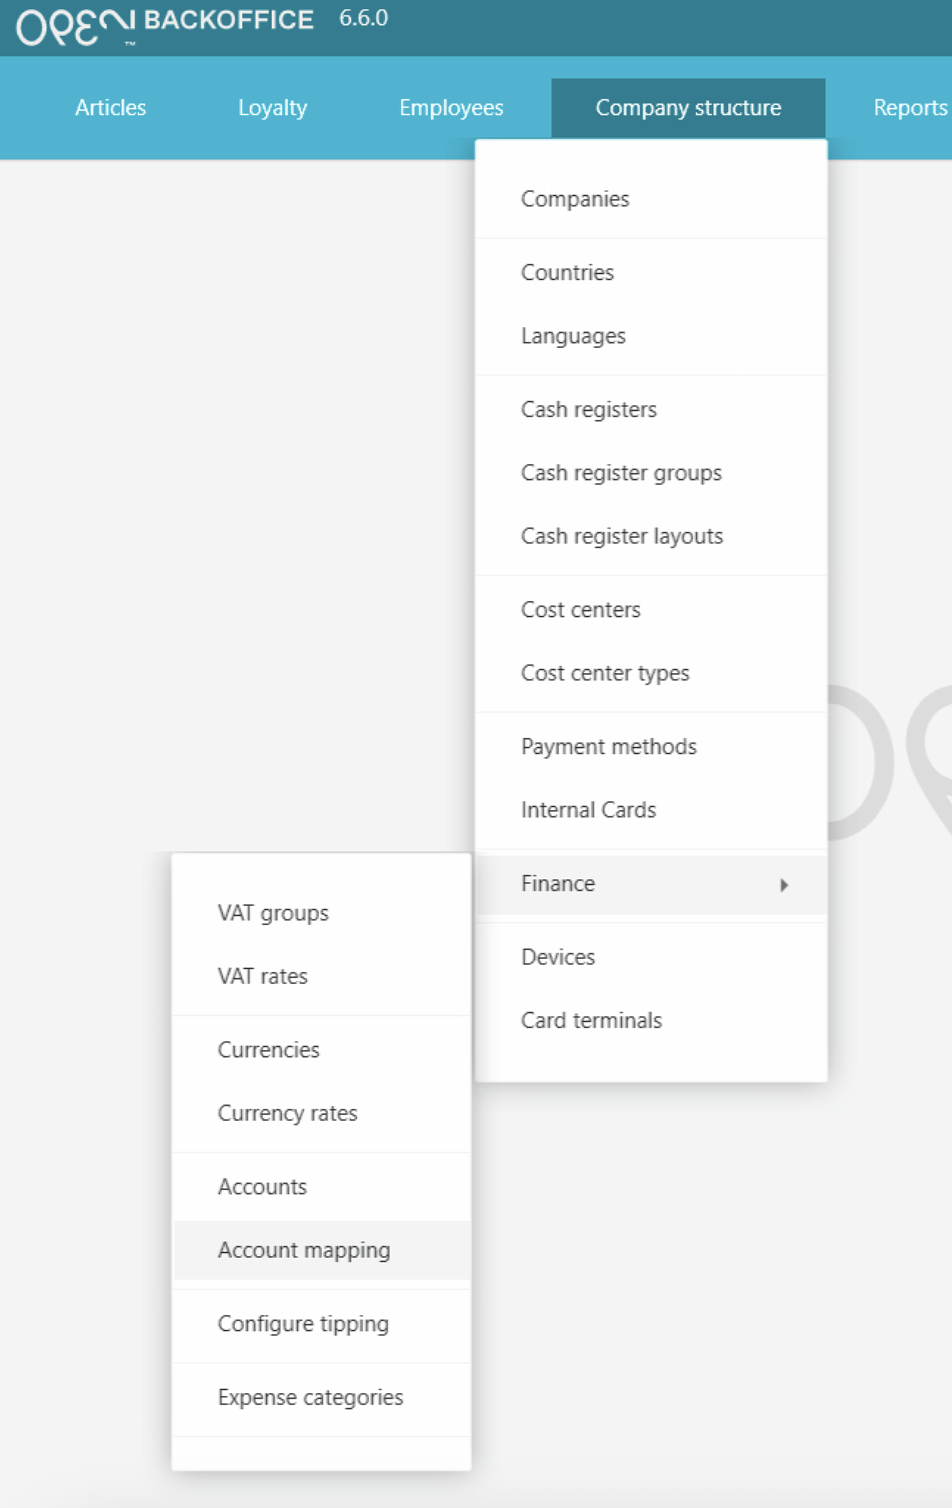The height and width of the screenshot is (1508, 952).
Task: Open Cash registers page
Action: point(589,409)
